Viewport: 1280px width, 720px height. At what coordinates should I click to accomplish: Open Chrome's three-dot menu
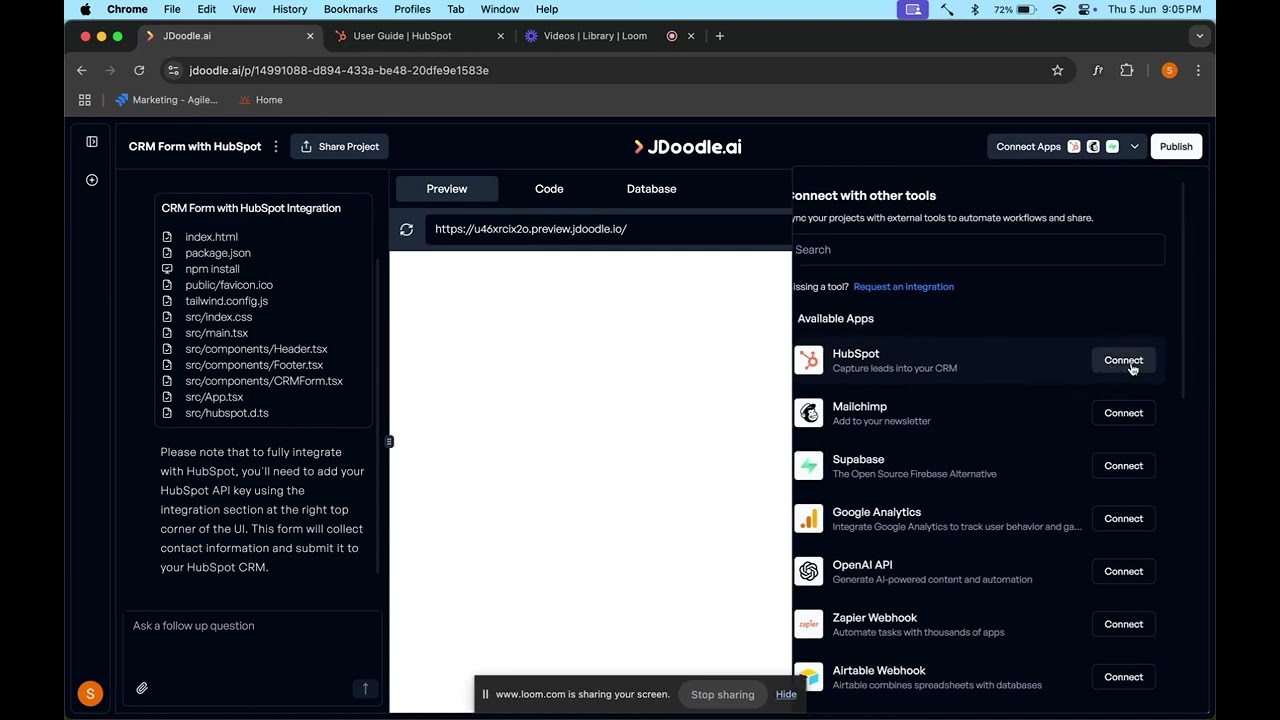pyautogui.click(x=1198, y=70)
